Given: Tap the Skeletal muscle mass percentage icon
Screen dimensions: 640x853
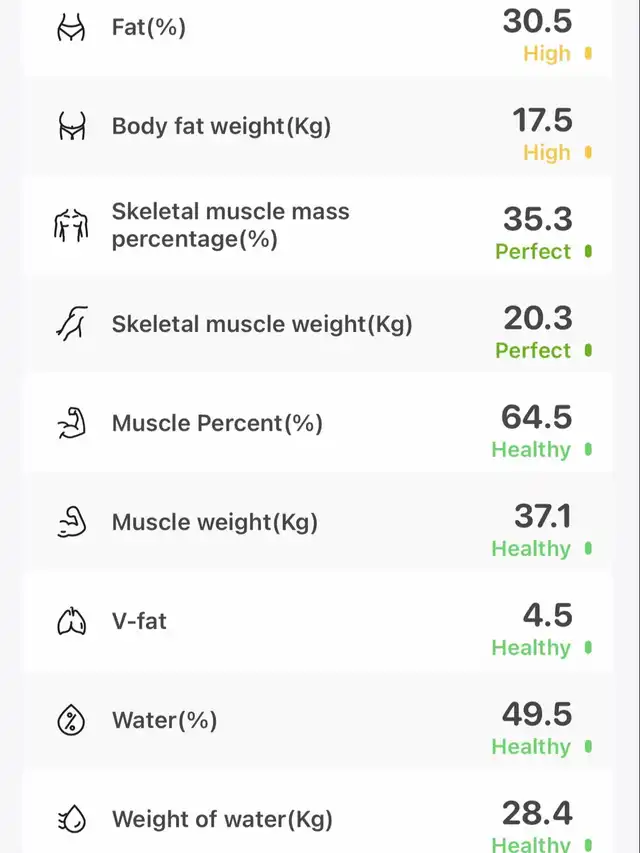Looking at the screenshot, I should (x=71, y=225).
